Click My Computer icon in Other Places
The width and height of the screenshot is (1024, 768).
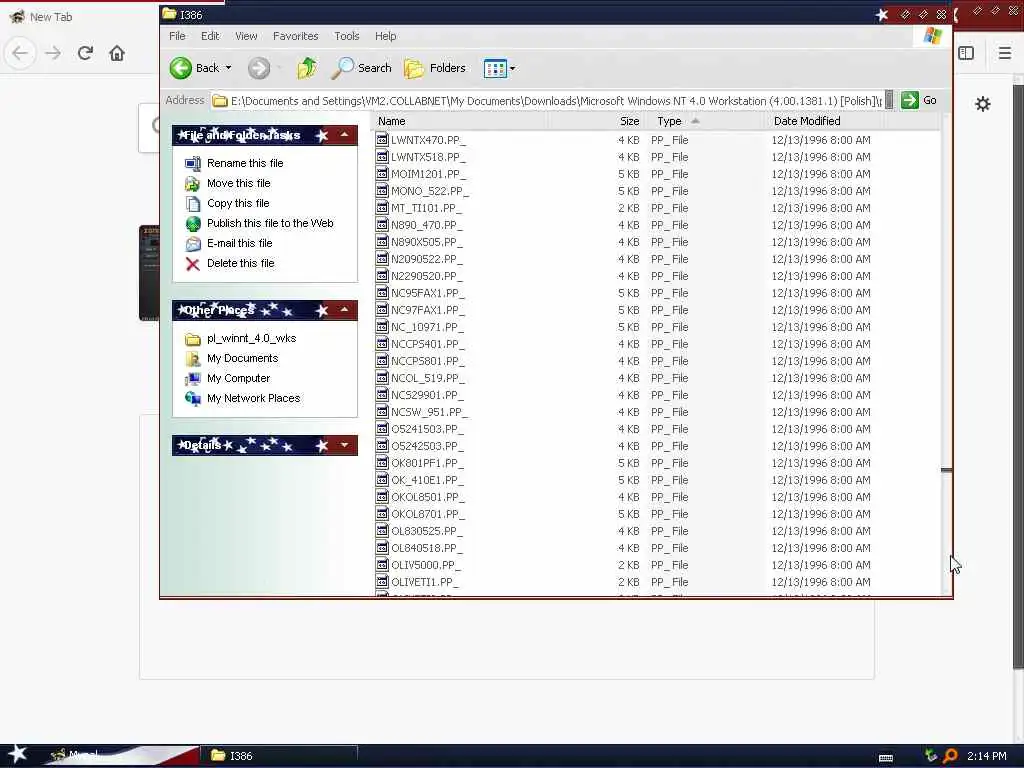coord(193,379)
